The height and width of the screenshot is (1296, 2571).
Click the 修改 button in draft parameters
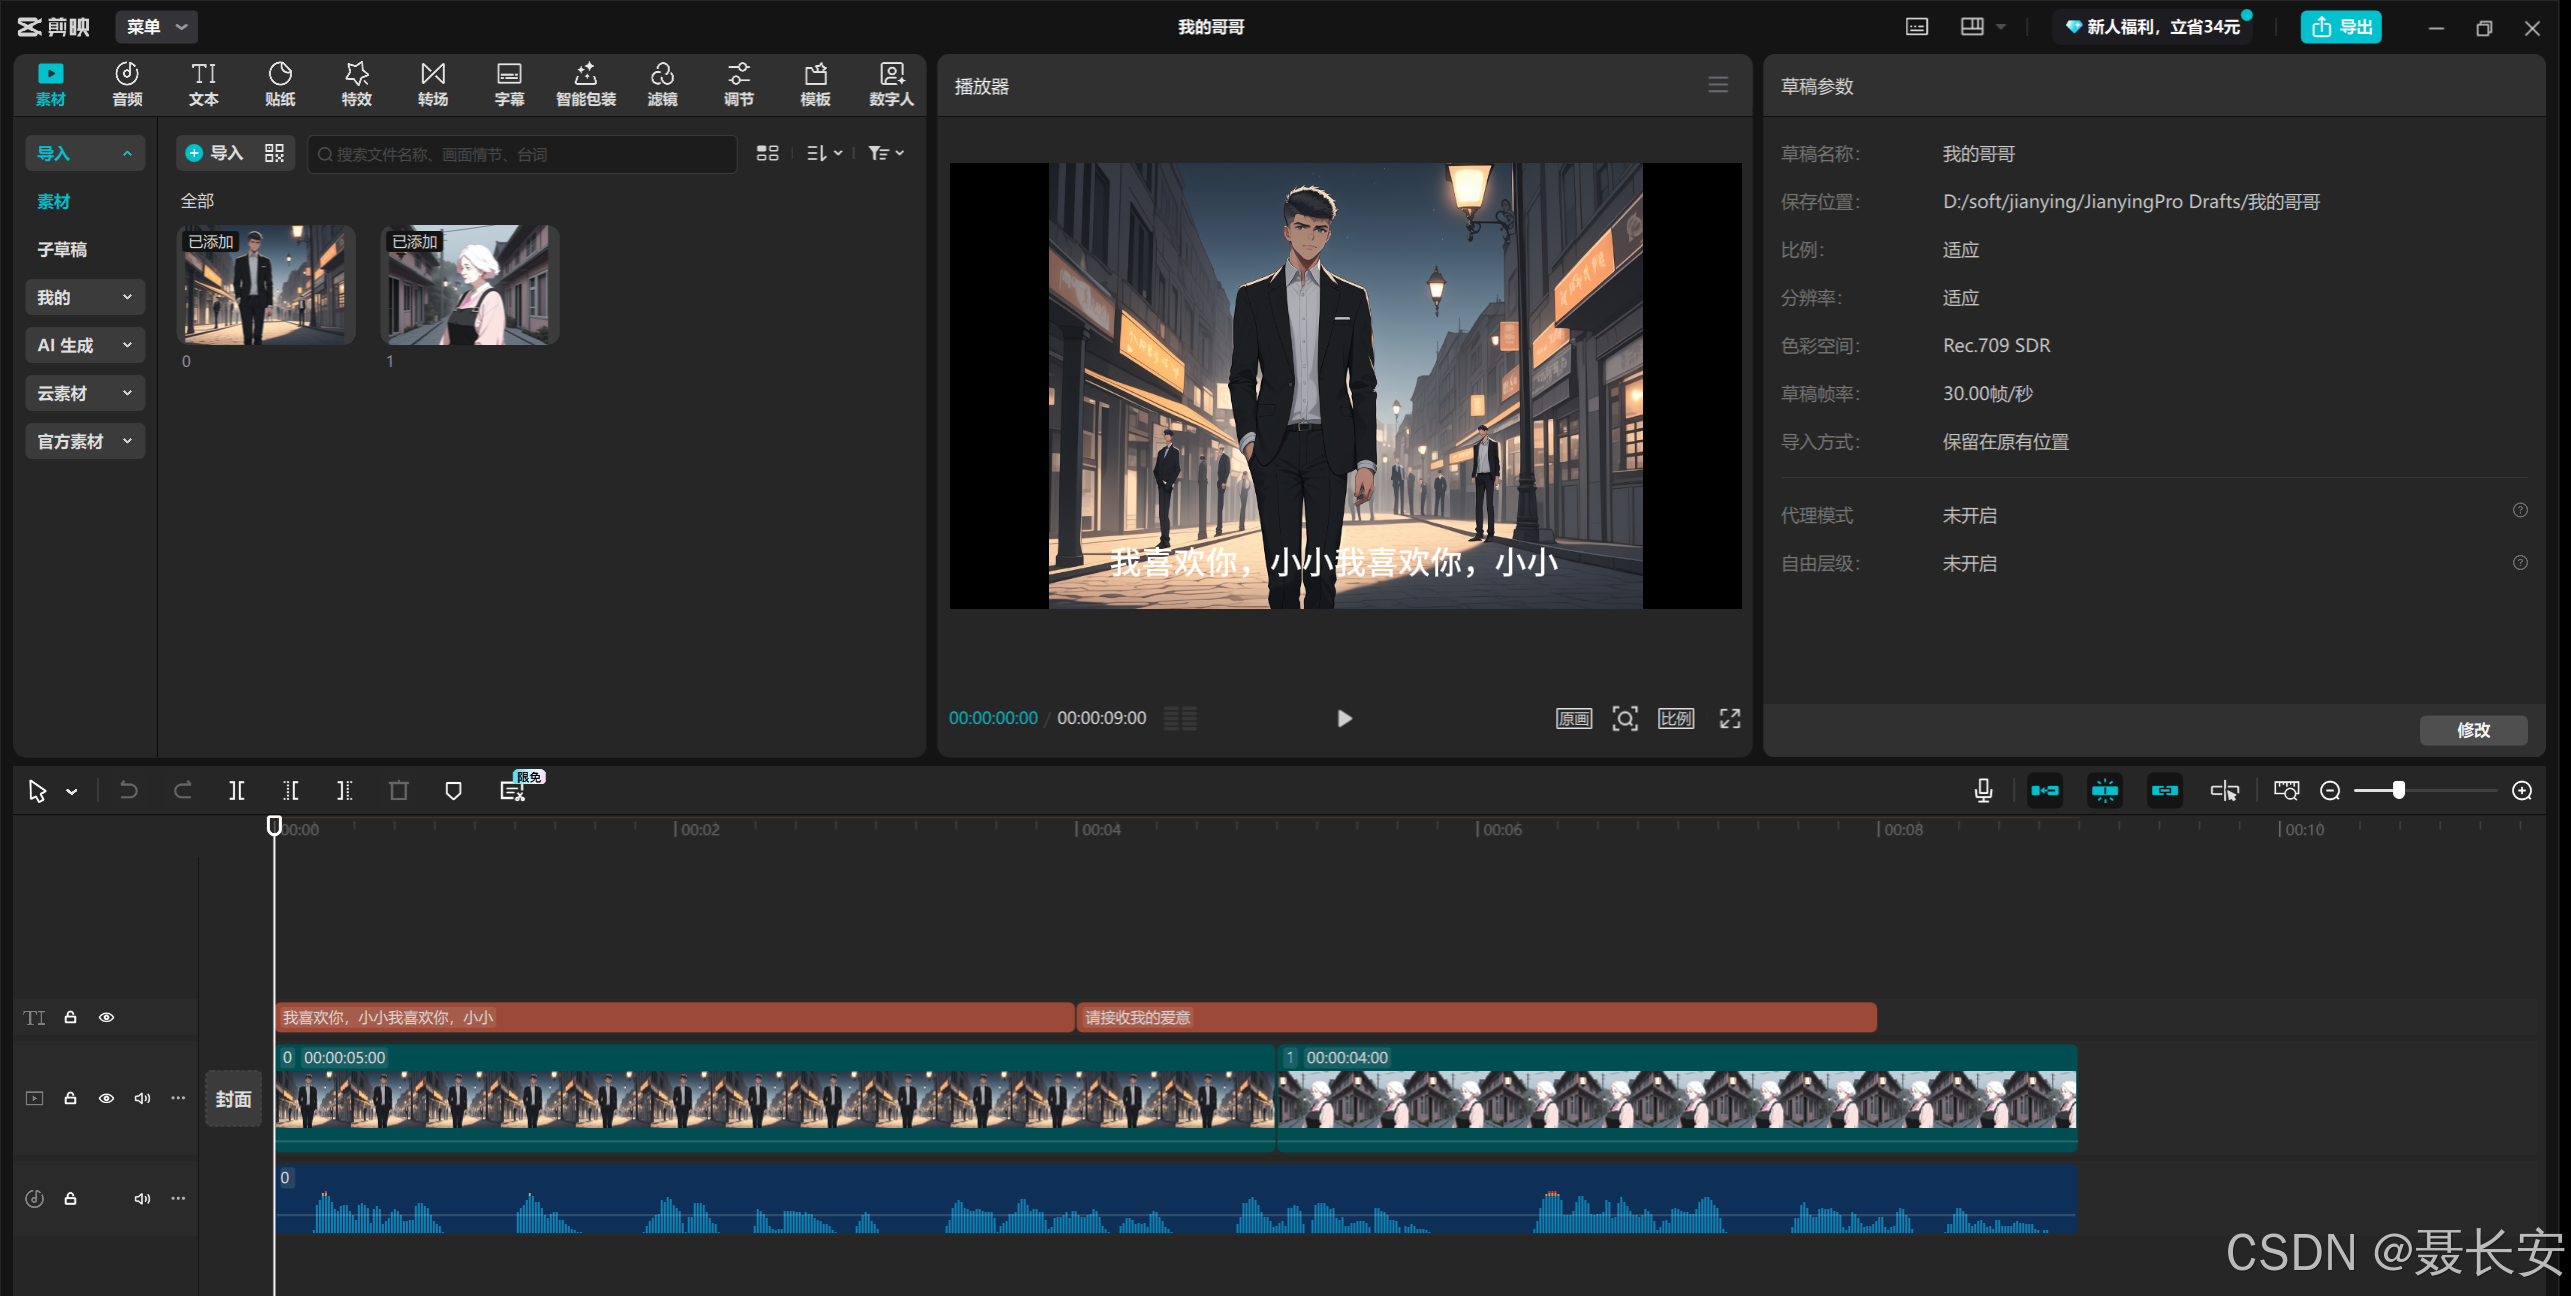[2473, 730]
